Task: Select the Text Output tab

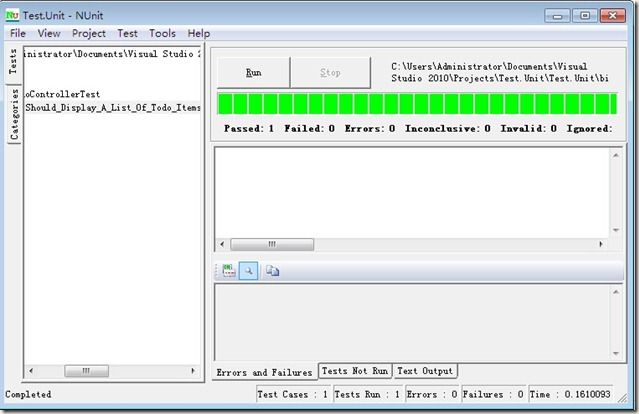Action: (x=425, y=371)
